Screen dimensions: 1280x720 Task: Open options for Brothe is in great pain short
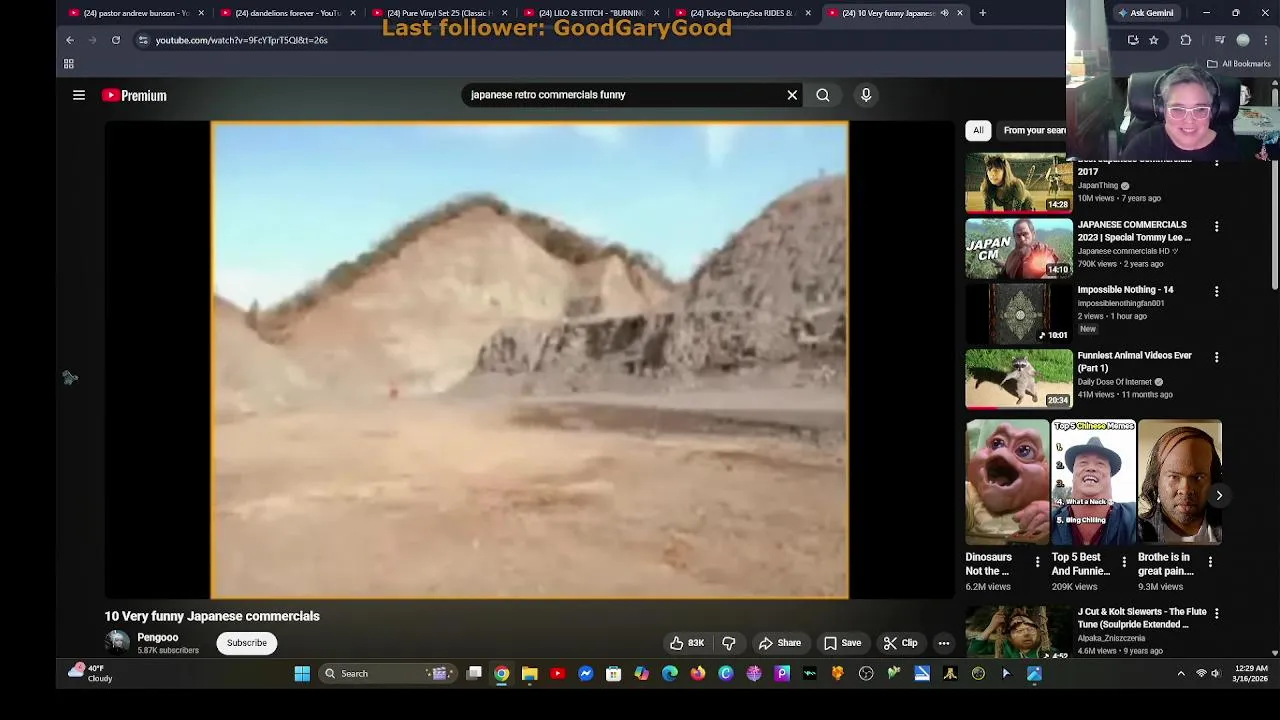pyautogui.click(x=1210, y=562)
